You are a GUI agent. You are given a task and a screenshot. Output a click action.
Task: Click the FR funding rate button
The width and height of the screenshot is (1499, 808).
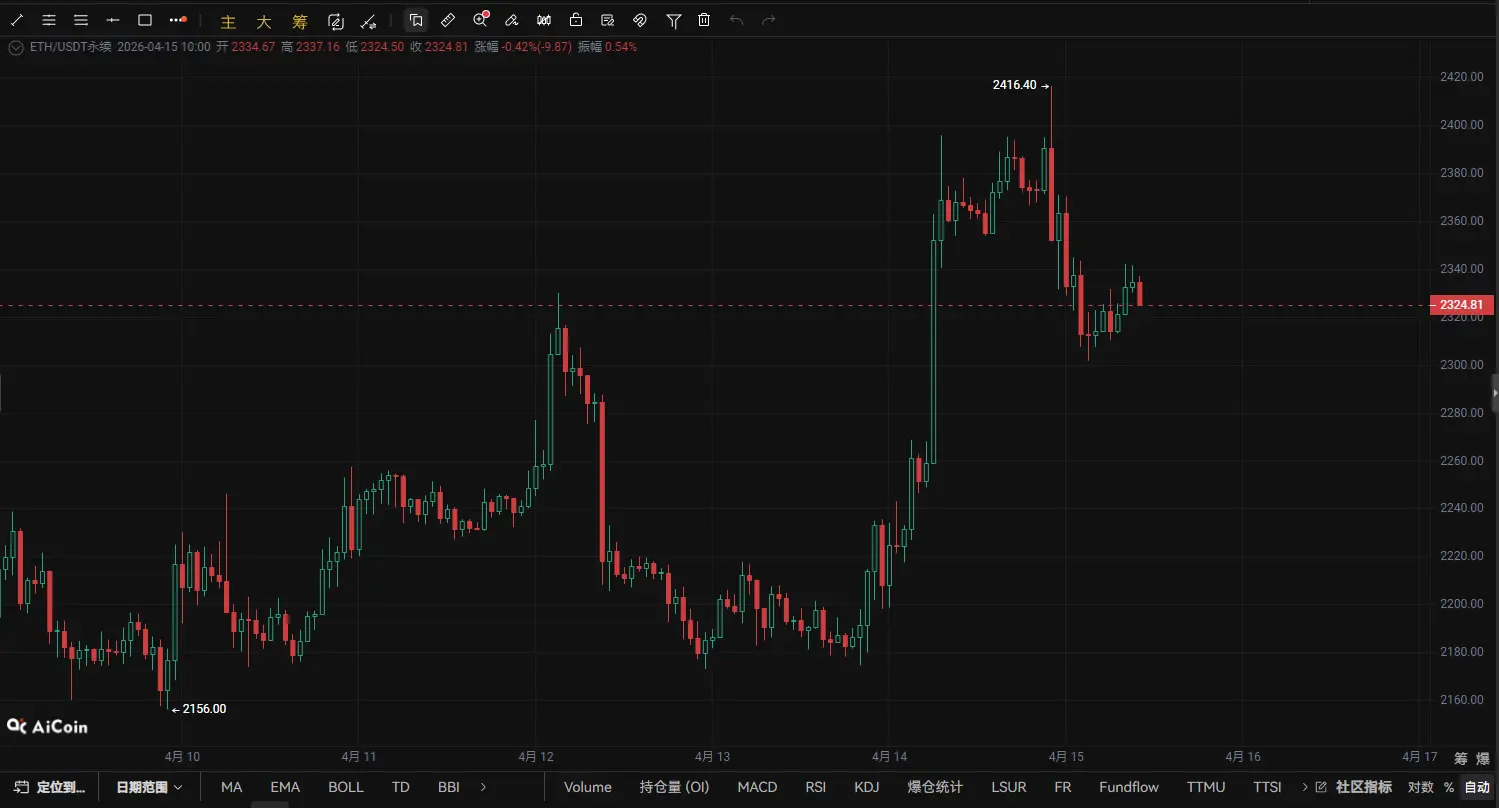coord(1063,787)
